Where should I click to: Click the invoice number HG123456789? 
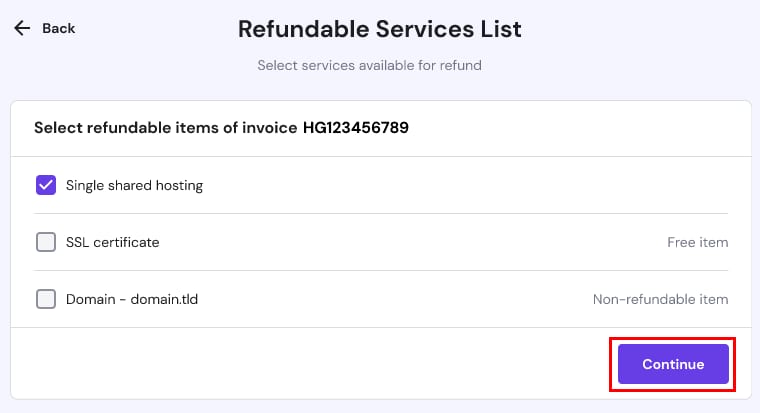(x=356, y=128)
